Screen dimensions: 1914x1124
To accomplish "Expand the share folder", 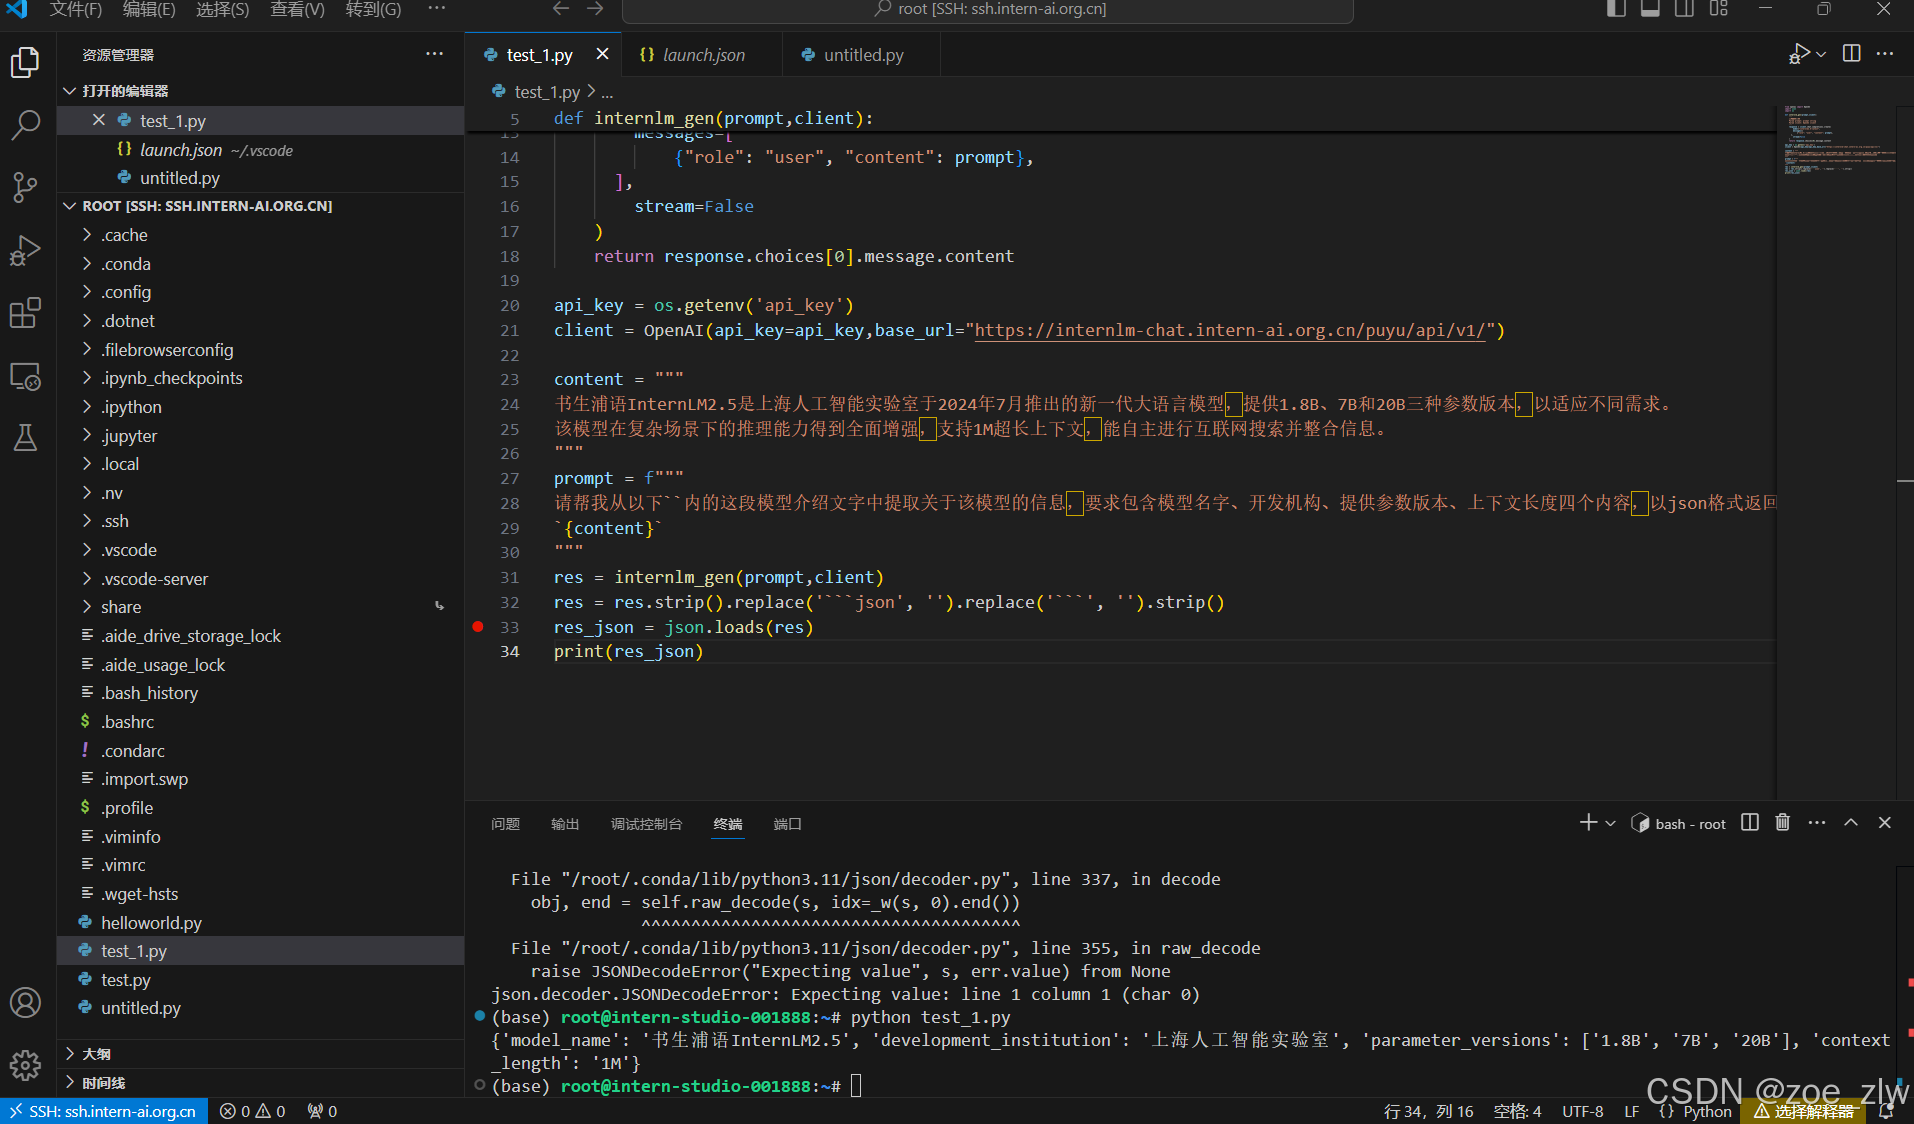I will [260, 607].
